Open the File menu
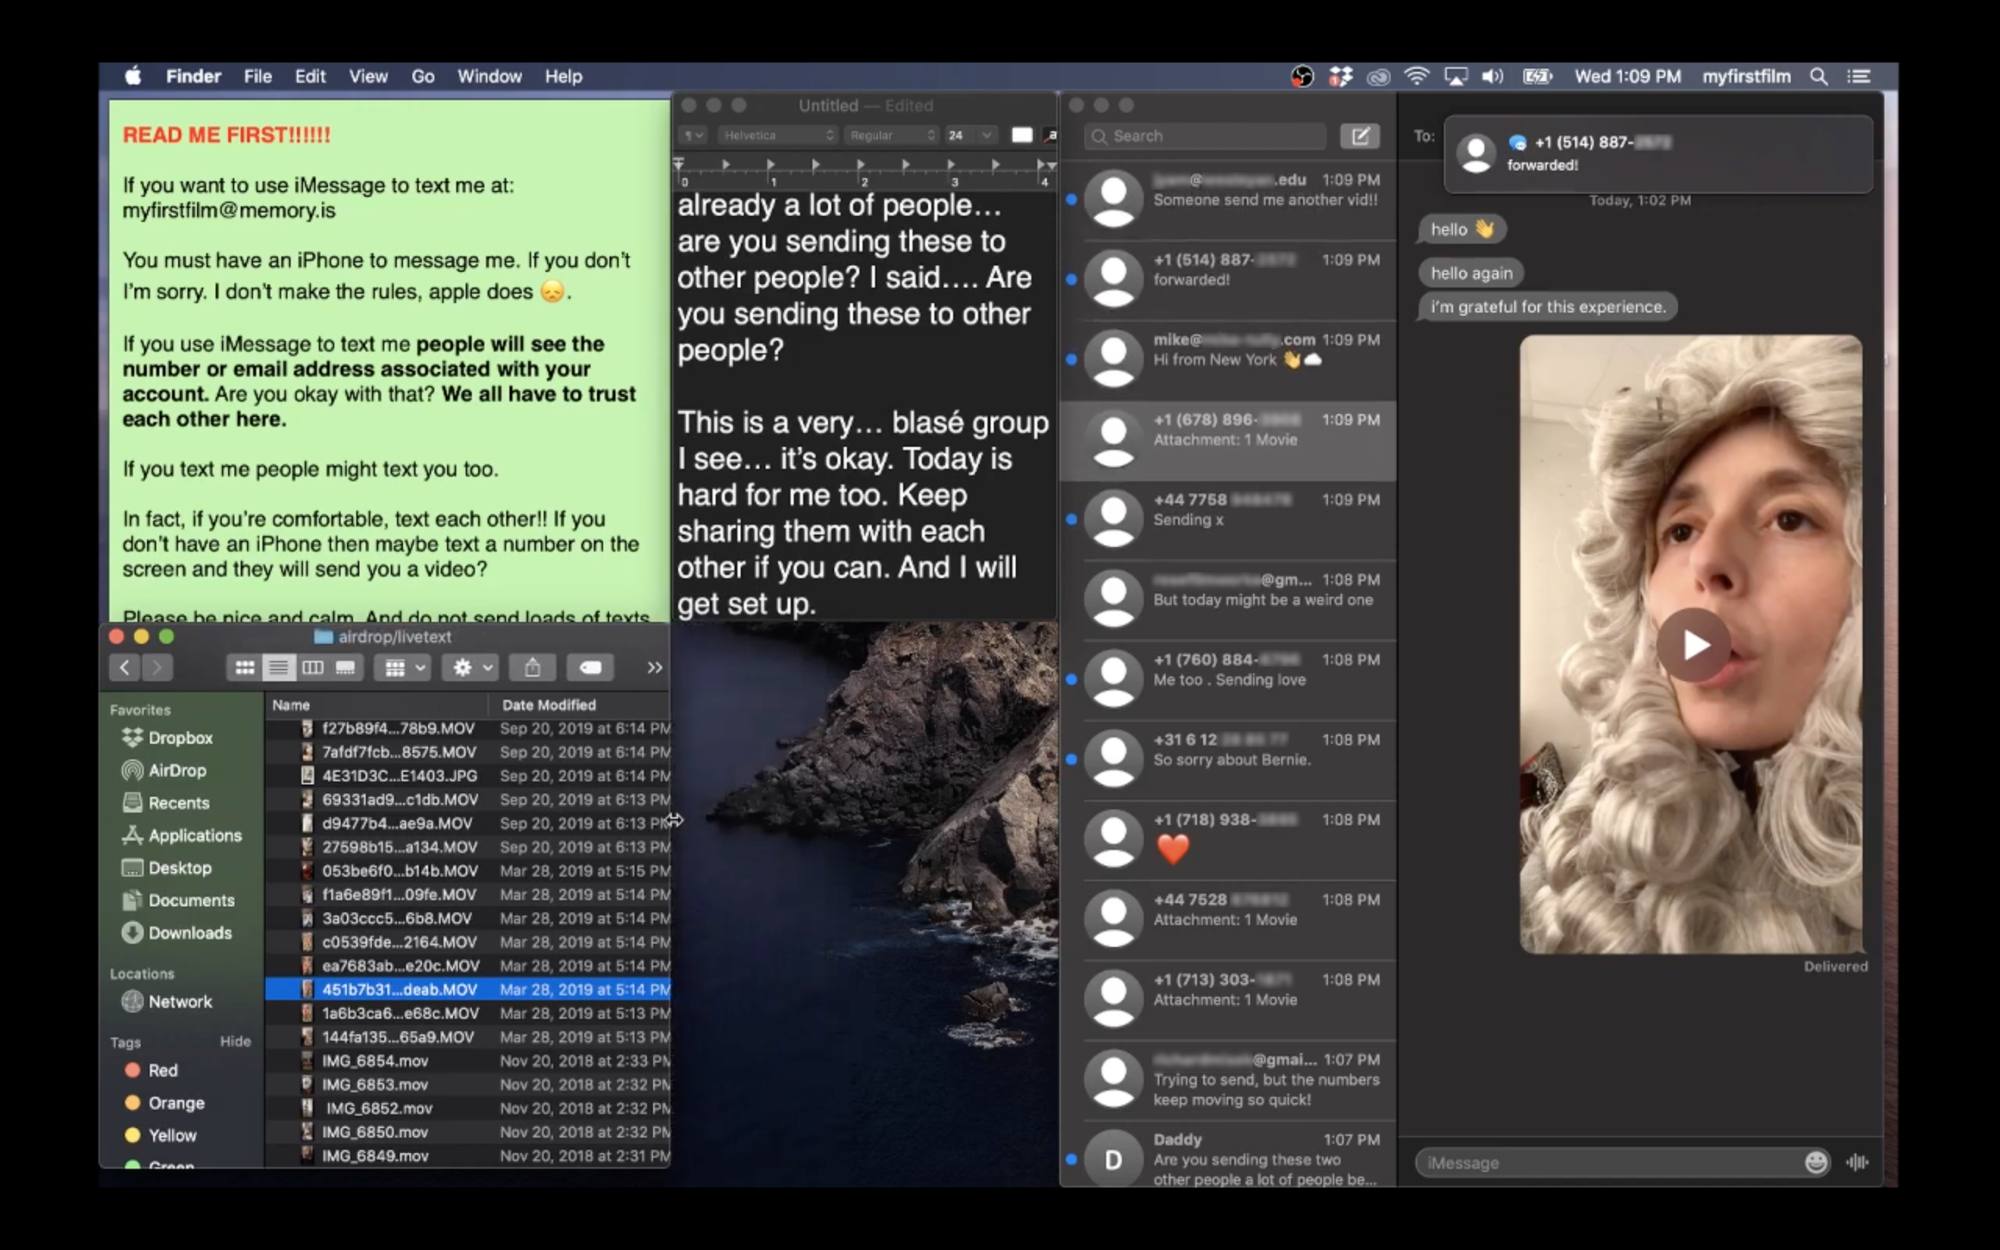This screenshot has height=1250, width=2000. click(x=257, y=76)
